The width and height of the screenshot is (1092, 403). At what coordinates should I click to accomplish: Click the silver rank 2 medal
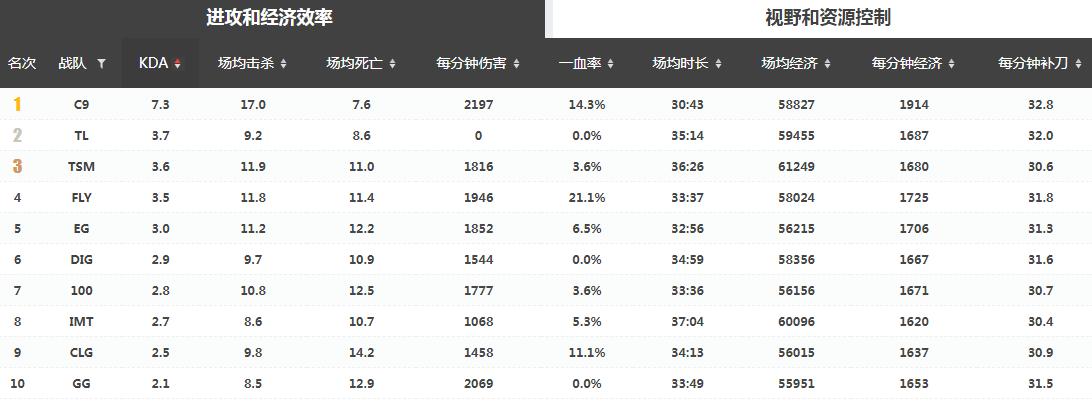tap(17, 135)
